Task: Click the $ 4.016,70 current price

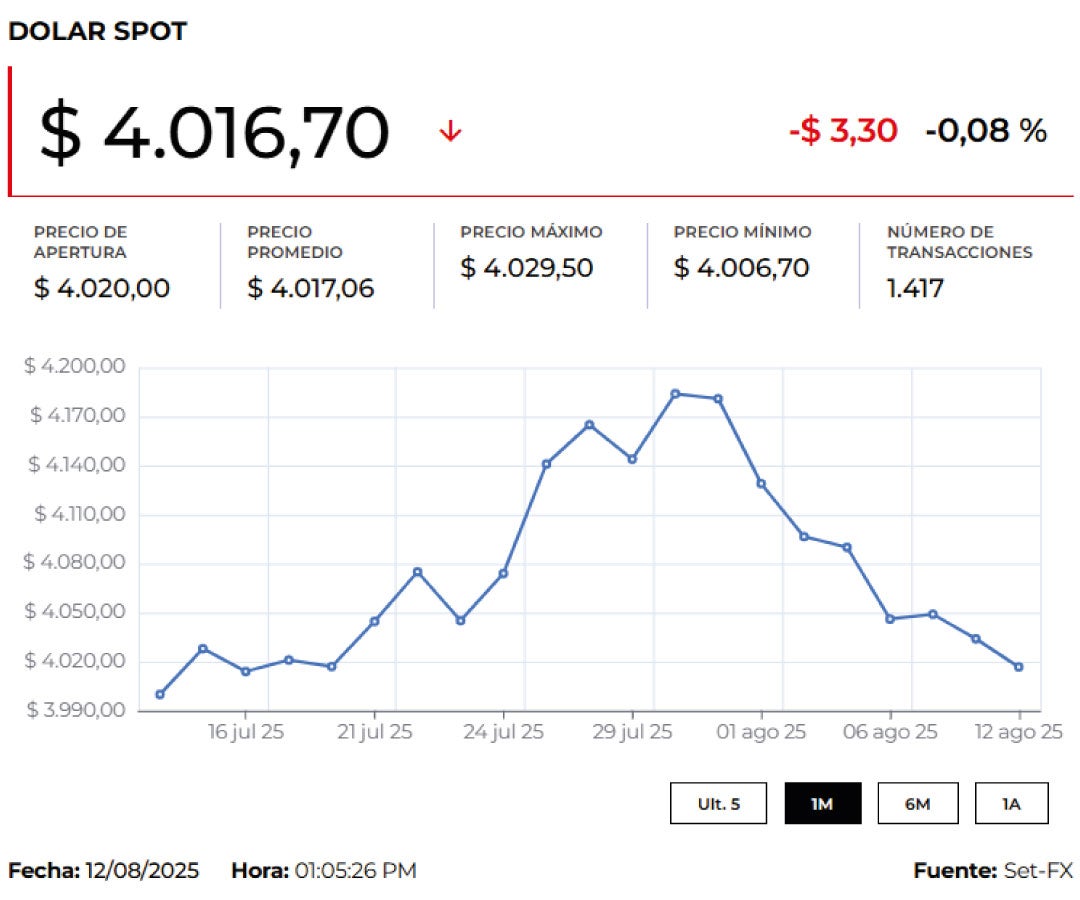Action: tap(214, 133)
